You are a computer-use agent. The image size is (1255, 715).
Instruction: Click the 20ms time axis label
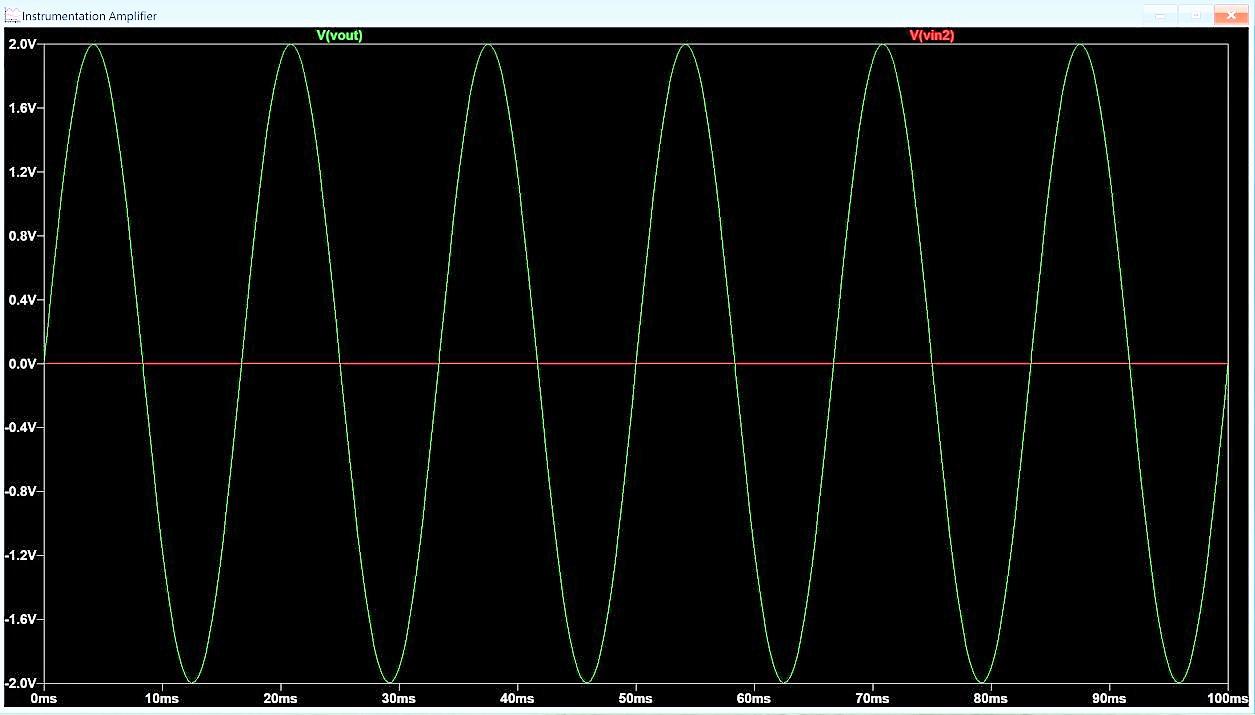[x=280, y=698]
